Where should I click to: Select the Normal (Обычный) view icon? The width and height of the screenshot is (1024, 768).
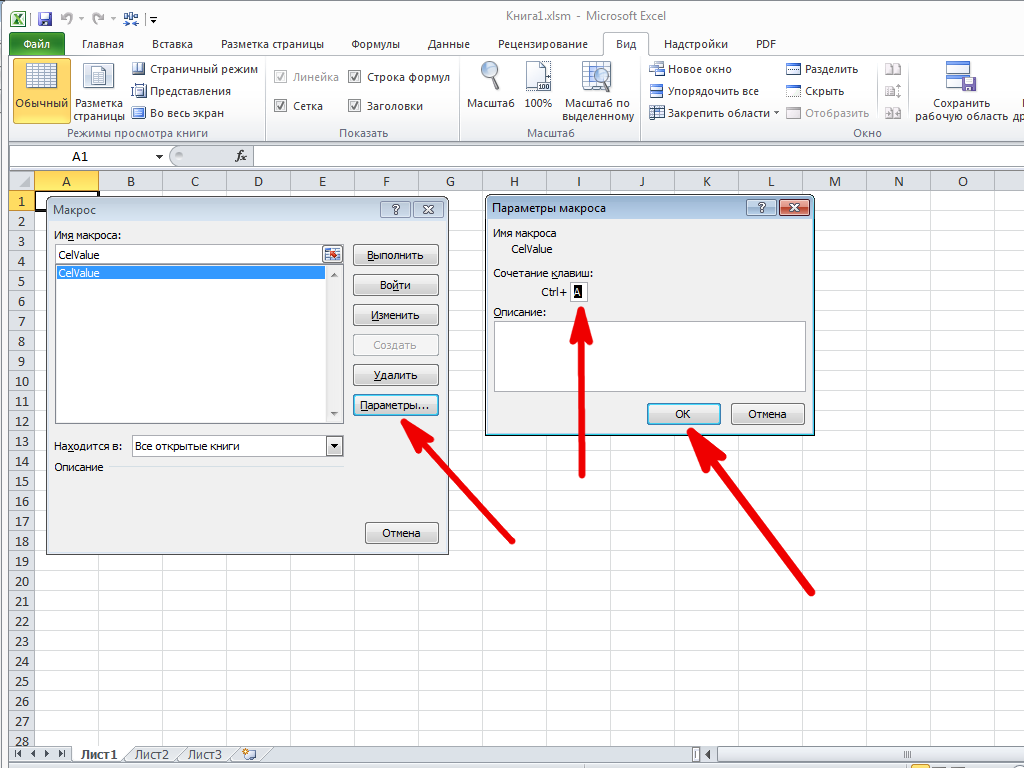click(41, 91)
